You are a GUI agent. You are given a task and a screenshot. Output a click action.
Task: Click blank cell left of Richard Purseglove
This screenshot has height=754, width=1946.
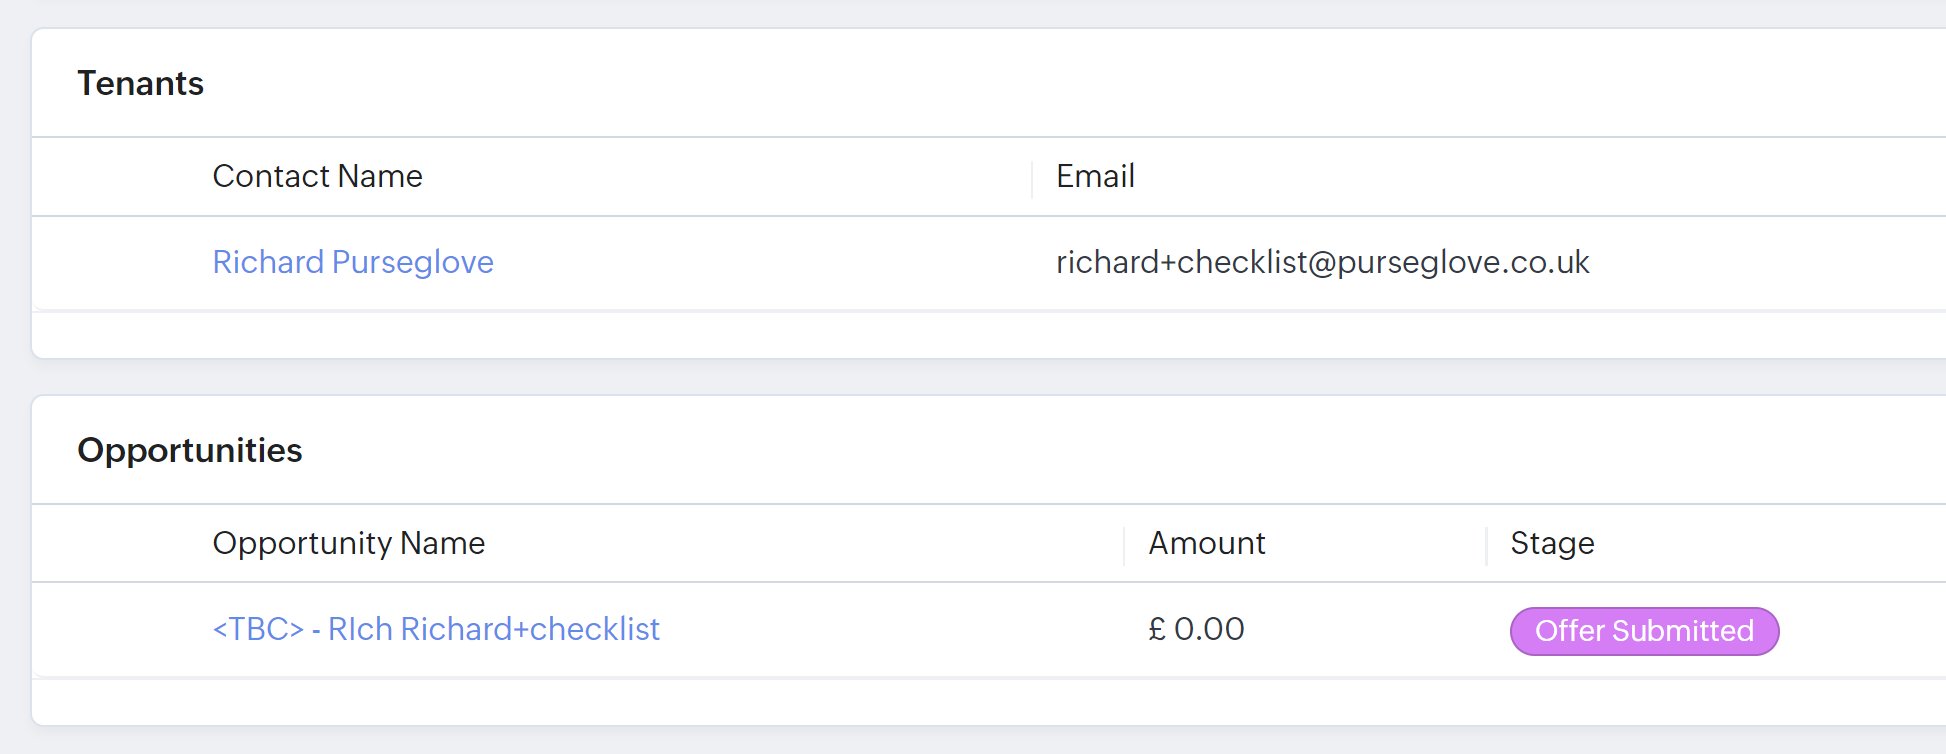coord(120,262)
